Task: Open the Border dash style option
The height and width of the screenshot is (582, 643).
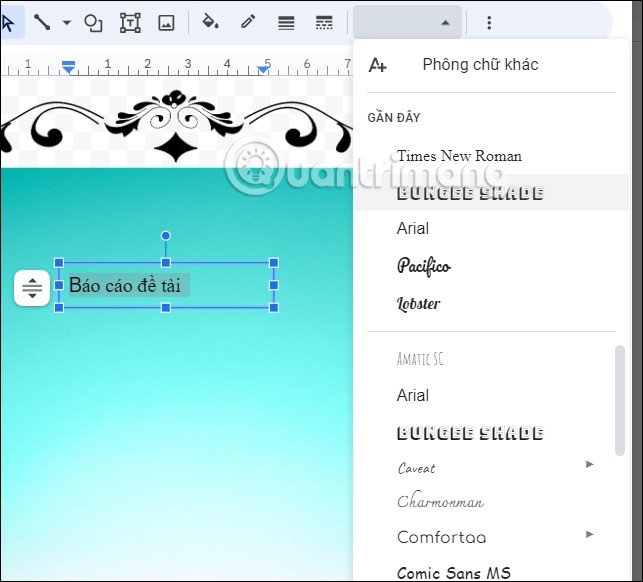Action: (x=323, y=23)
